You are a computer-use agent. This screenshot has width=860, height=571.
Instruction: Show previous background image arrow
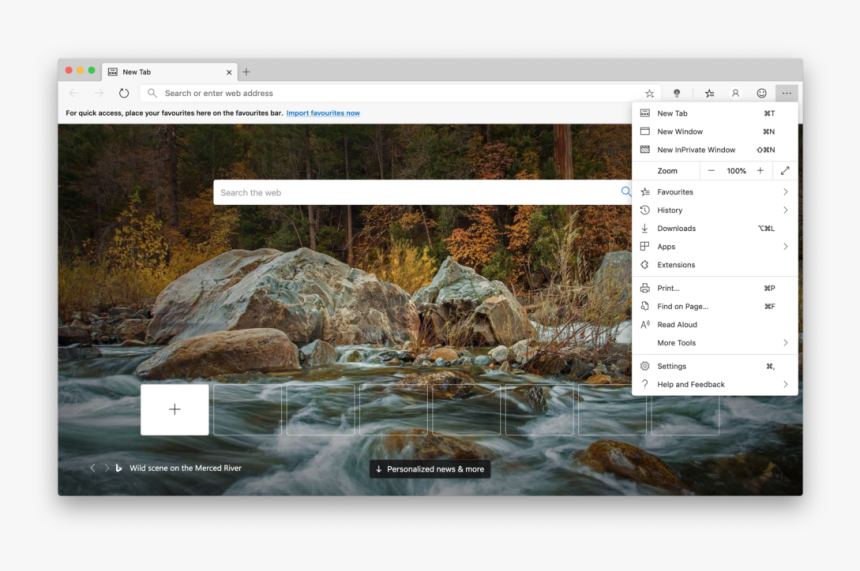click(x=93, y=468)
